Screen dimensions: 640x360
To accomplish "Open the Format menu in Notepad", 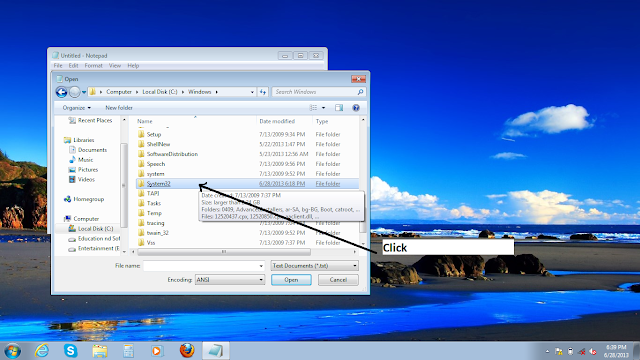I will pos(93,65).
